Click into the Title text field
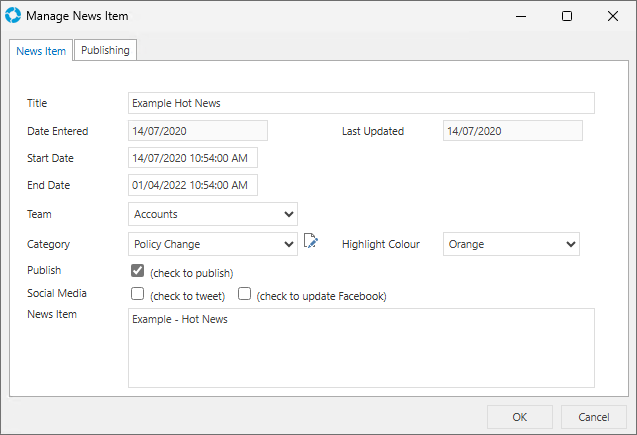 pyautogui.click(x=361, y=103)
